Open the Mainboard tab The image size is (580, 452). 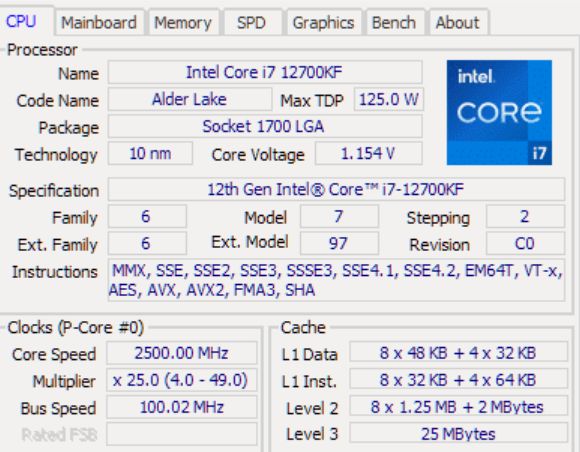(x=99, y=23)
